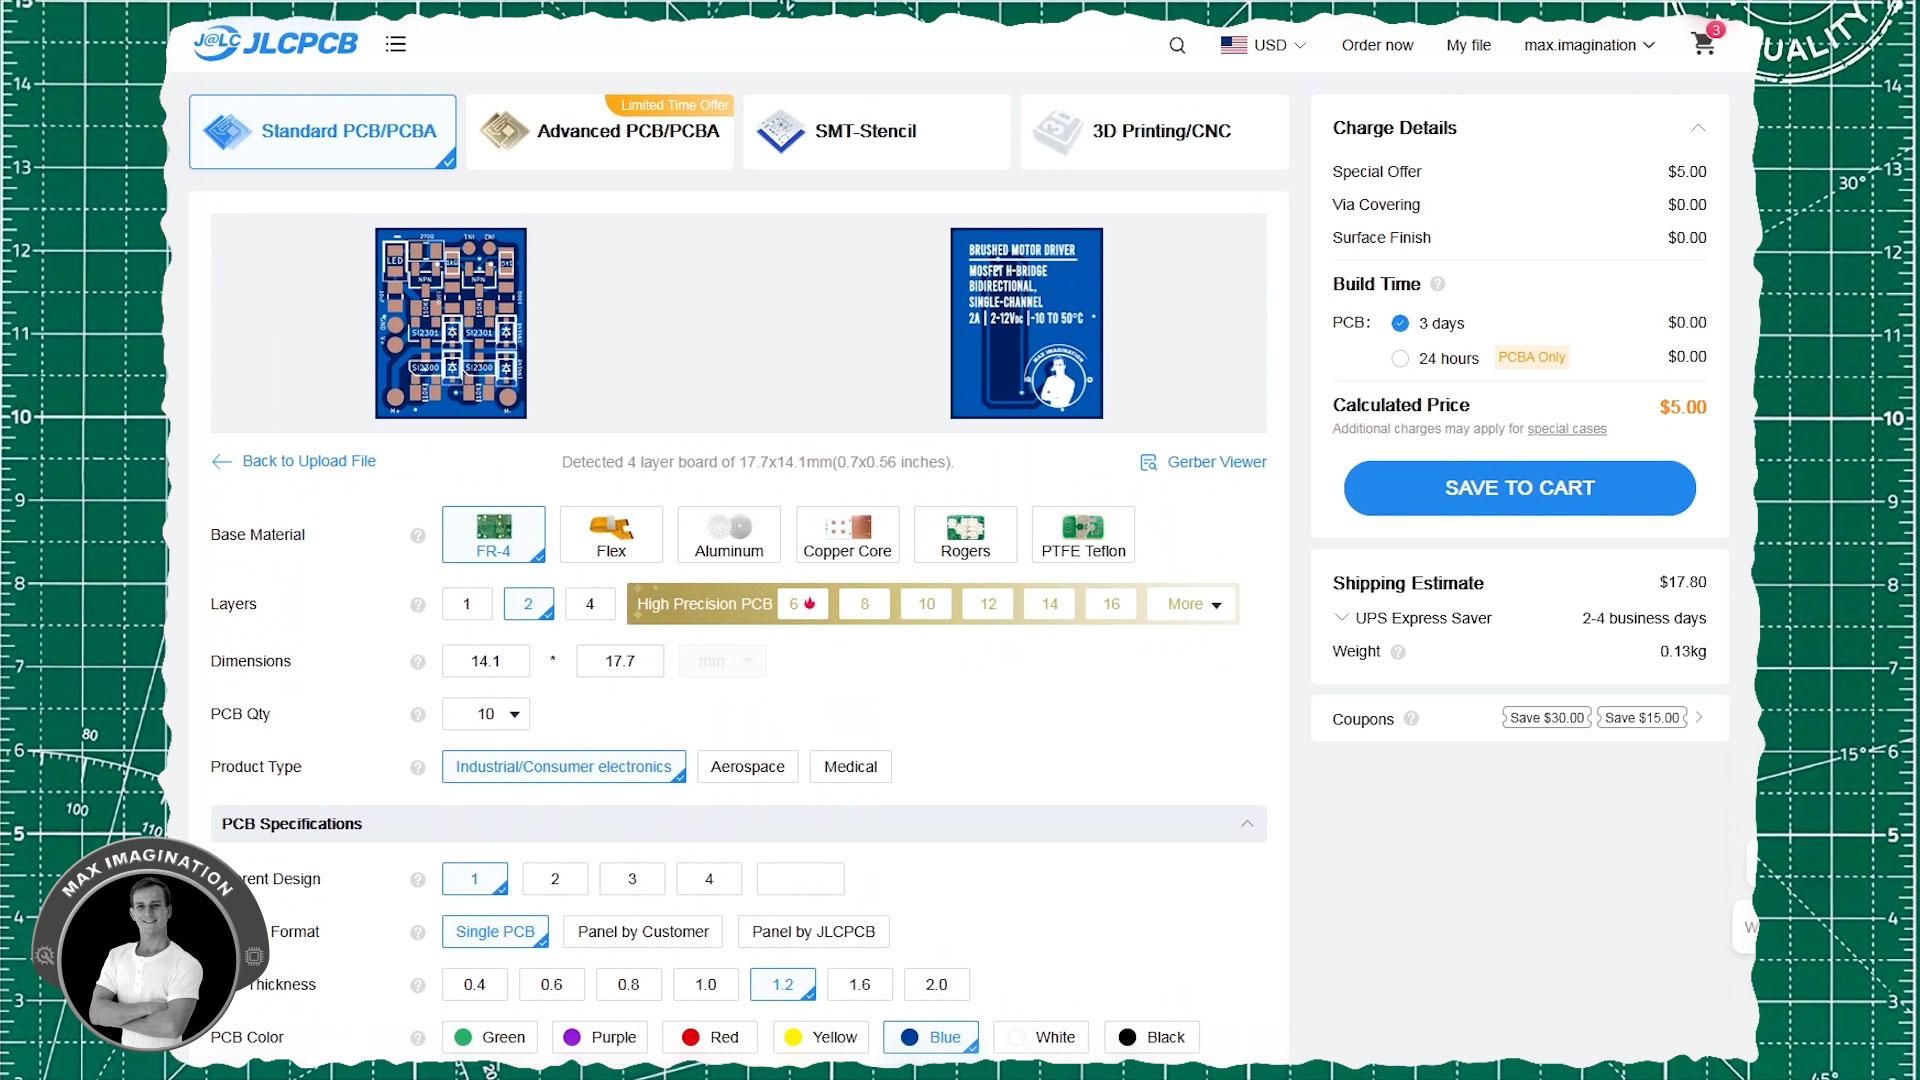Select the 3 days PCB build time

[1400, 323]
